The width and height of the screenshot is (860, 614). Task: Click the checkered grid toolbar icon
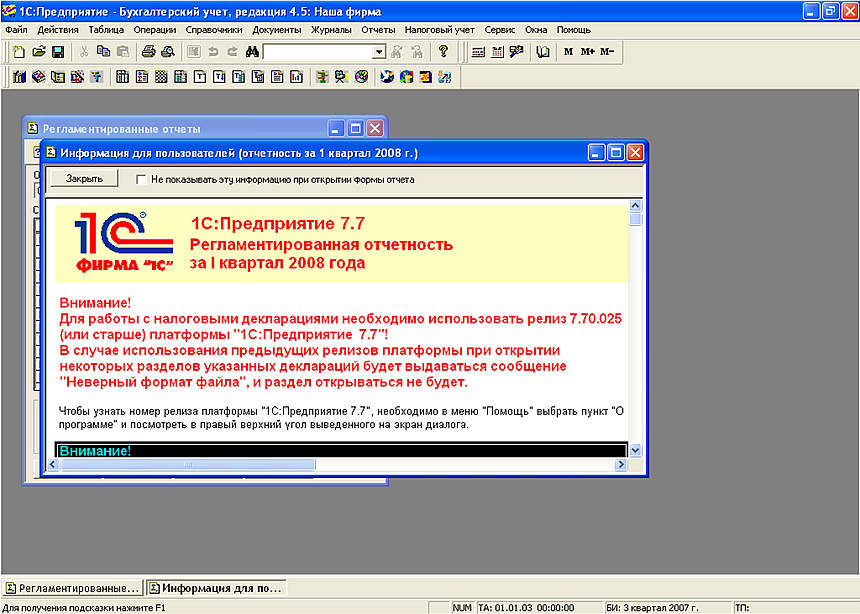pyautogui.click(x=161, y=77)
